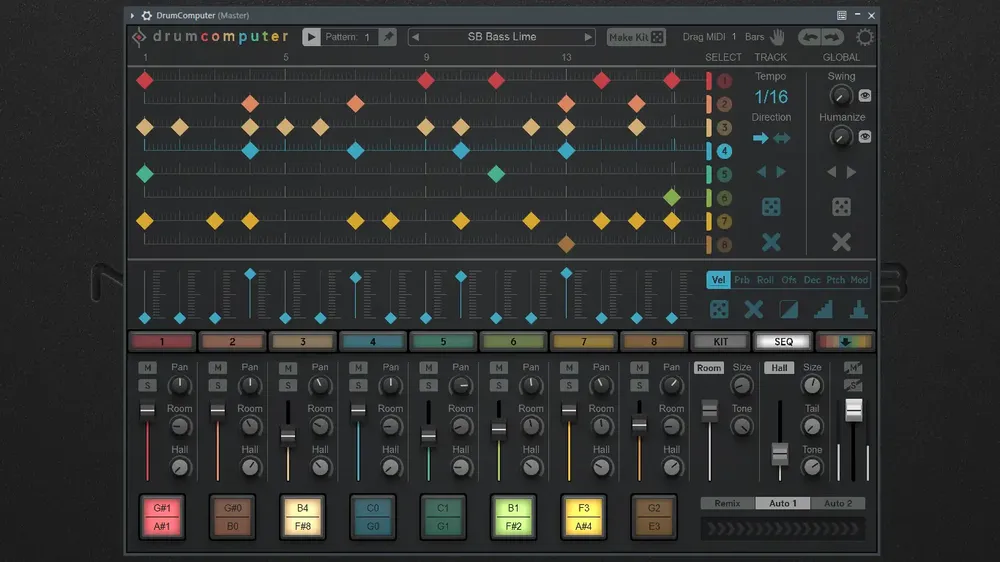The height and width of the screenshot is (562, 1000).
Task: Click the Hall reverb return fader
Action: tap(779, 454)
